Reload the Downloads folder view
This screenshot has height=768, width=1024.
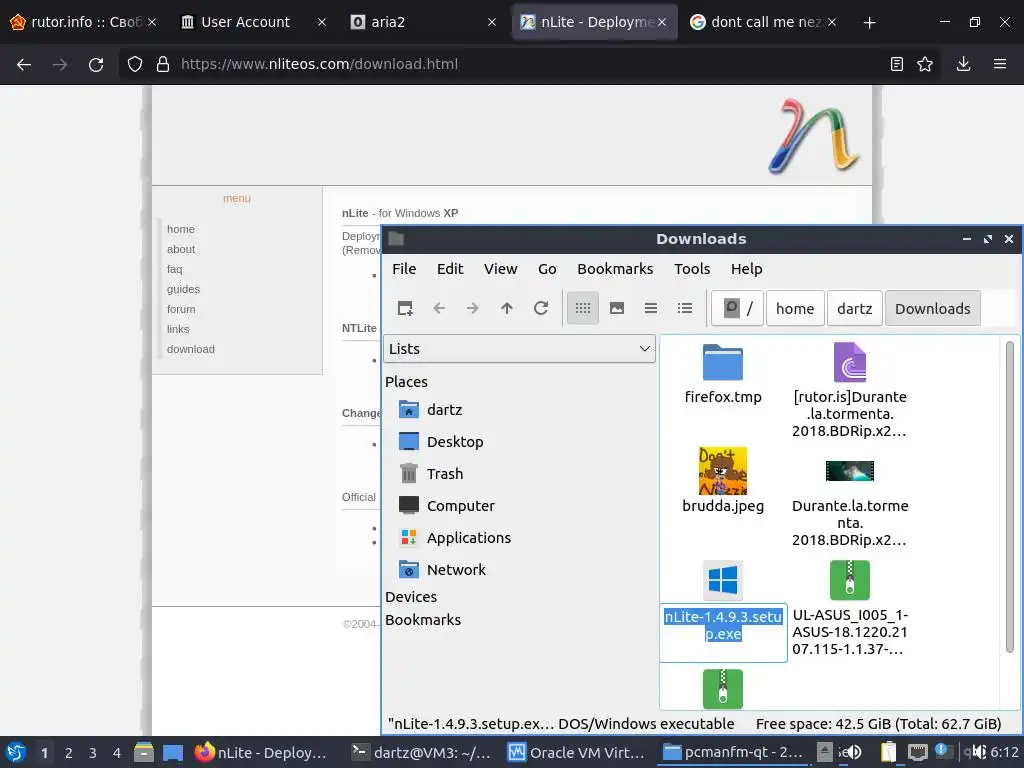[541, 308]
